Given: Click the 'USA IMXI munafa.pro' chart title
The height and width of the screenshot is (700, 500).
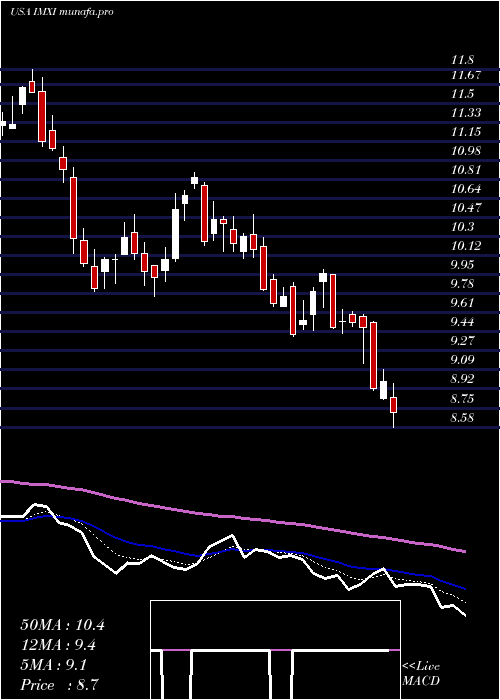Looking at the screenshot, I should tap(62, 12).
